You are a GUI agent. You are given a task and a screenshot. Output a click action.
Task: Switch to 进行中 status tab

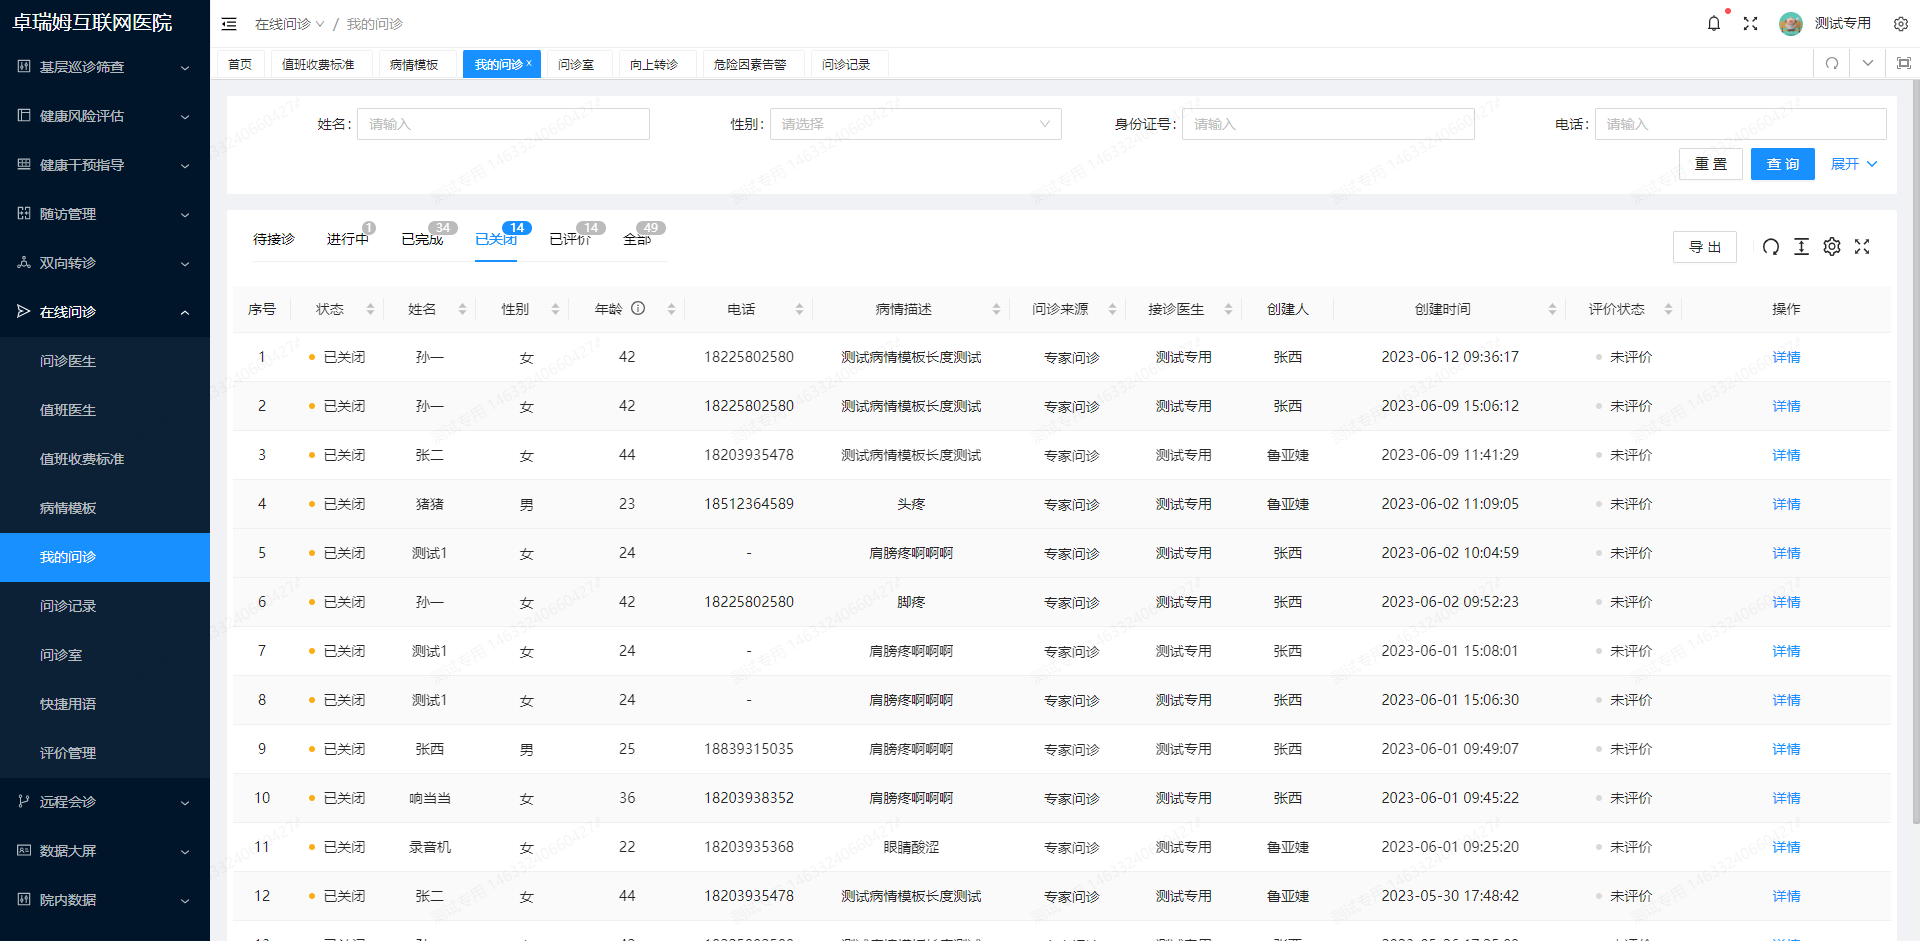coord(348,239)
